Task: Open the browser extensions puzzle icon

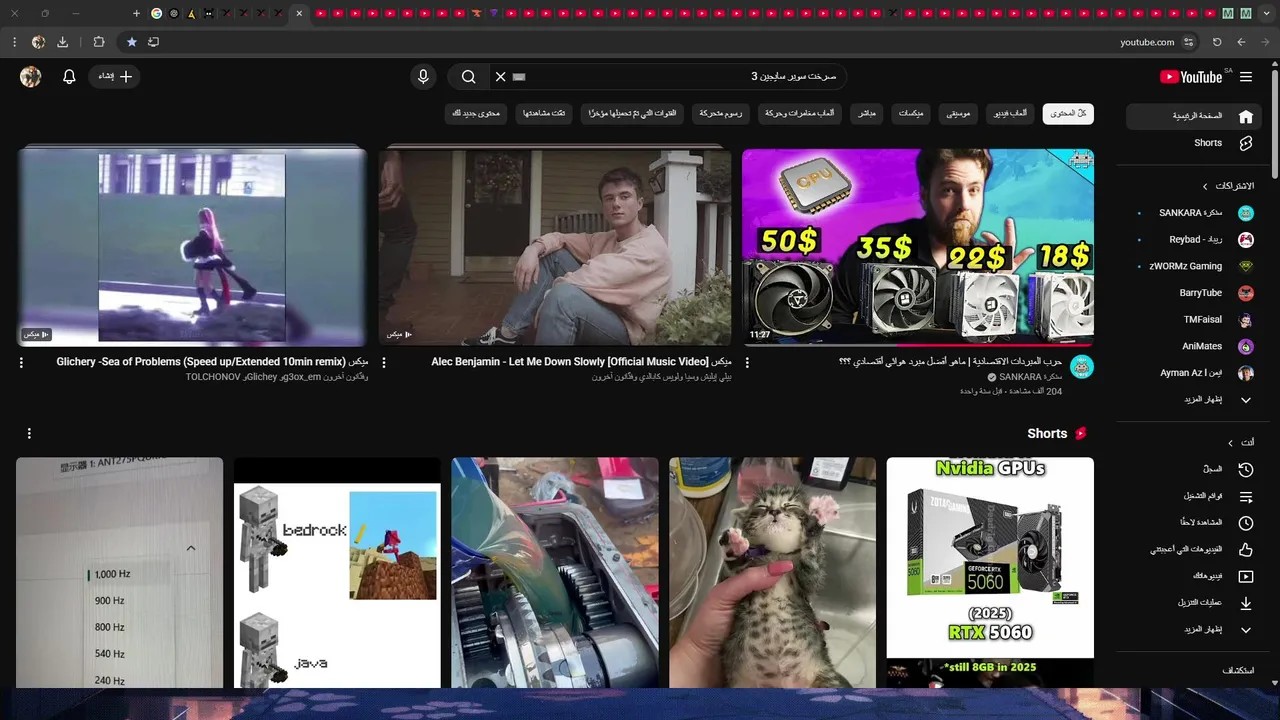Action: point(98,42)
